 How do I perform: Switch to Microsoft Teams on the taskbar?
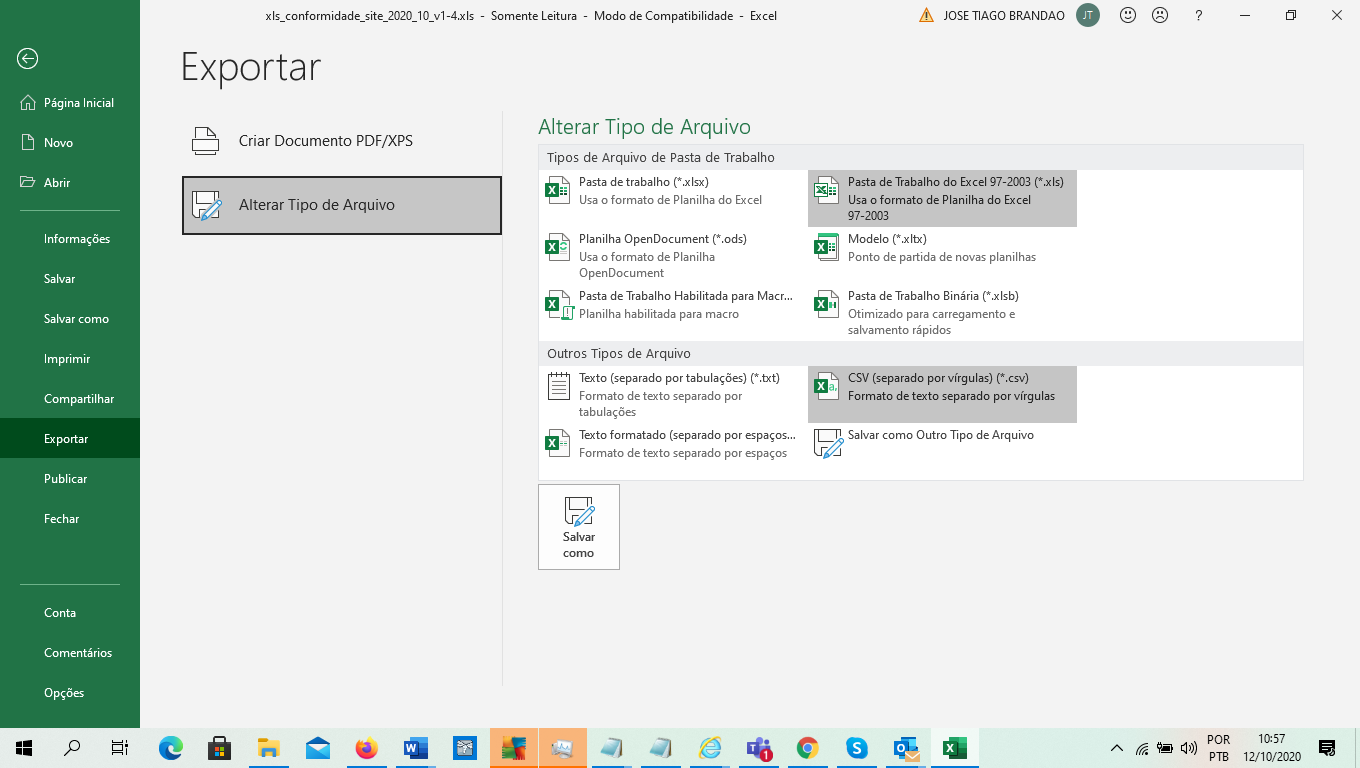pyautogui.click(x=759, y=747)
